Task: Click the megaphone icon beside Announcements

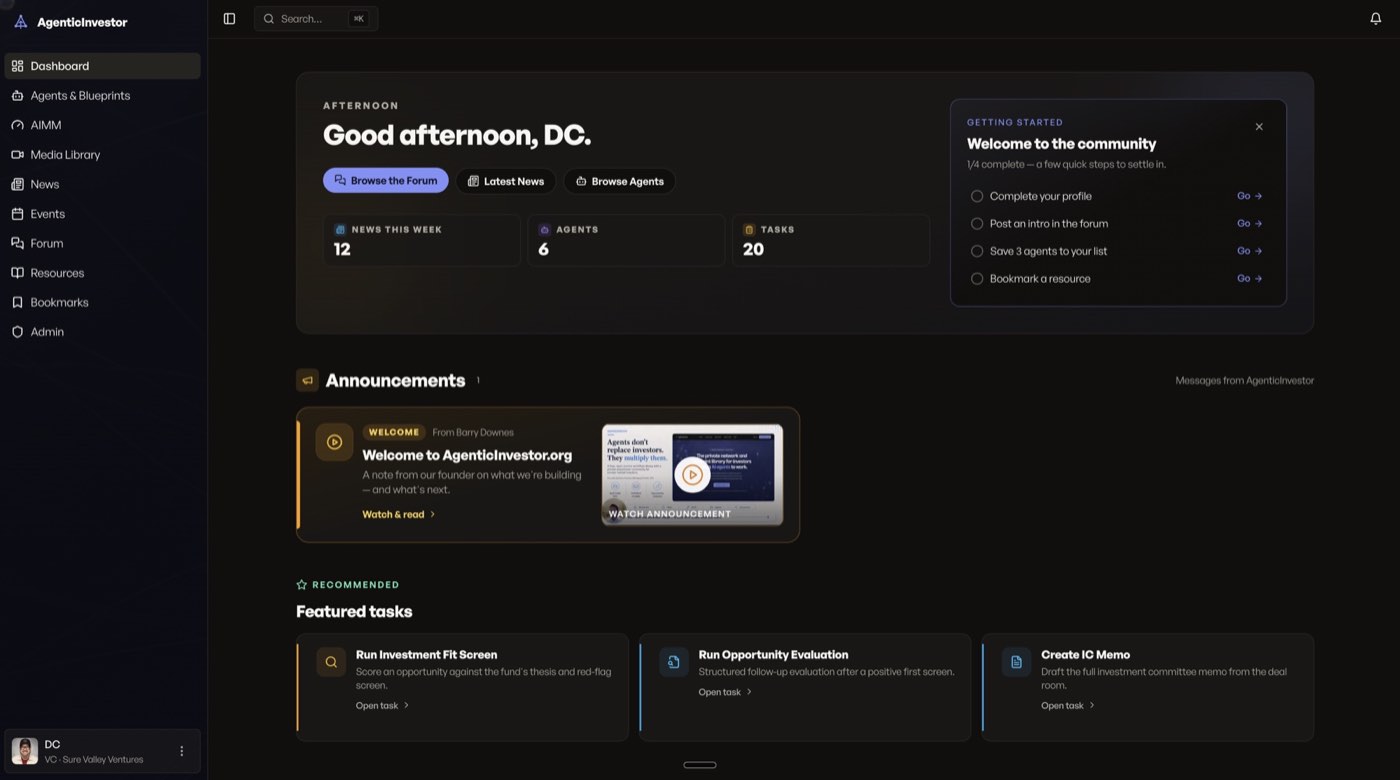Action: point(307,380)
